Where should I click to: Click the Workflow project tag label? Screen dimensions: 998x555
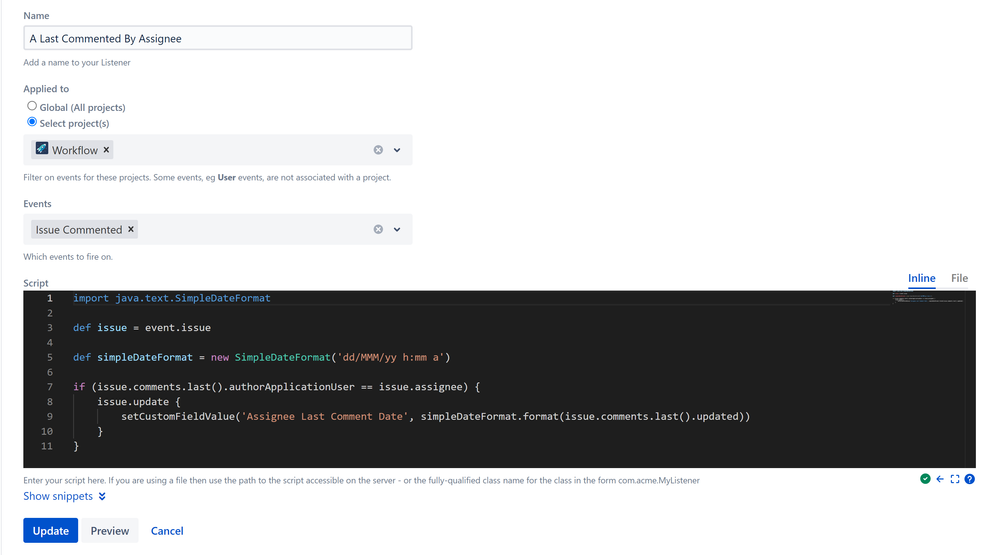pos(75,150)
